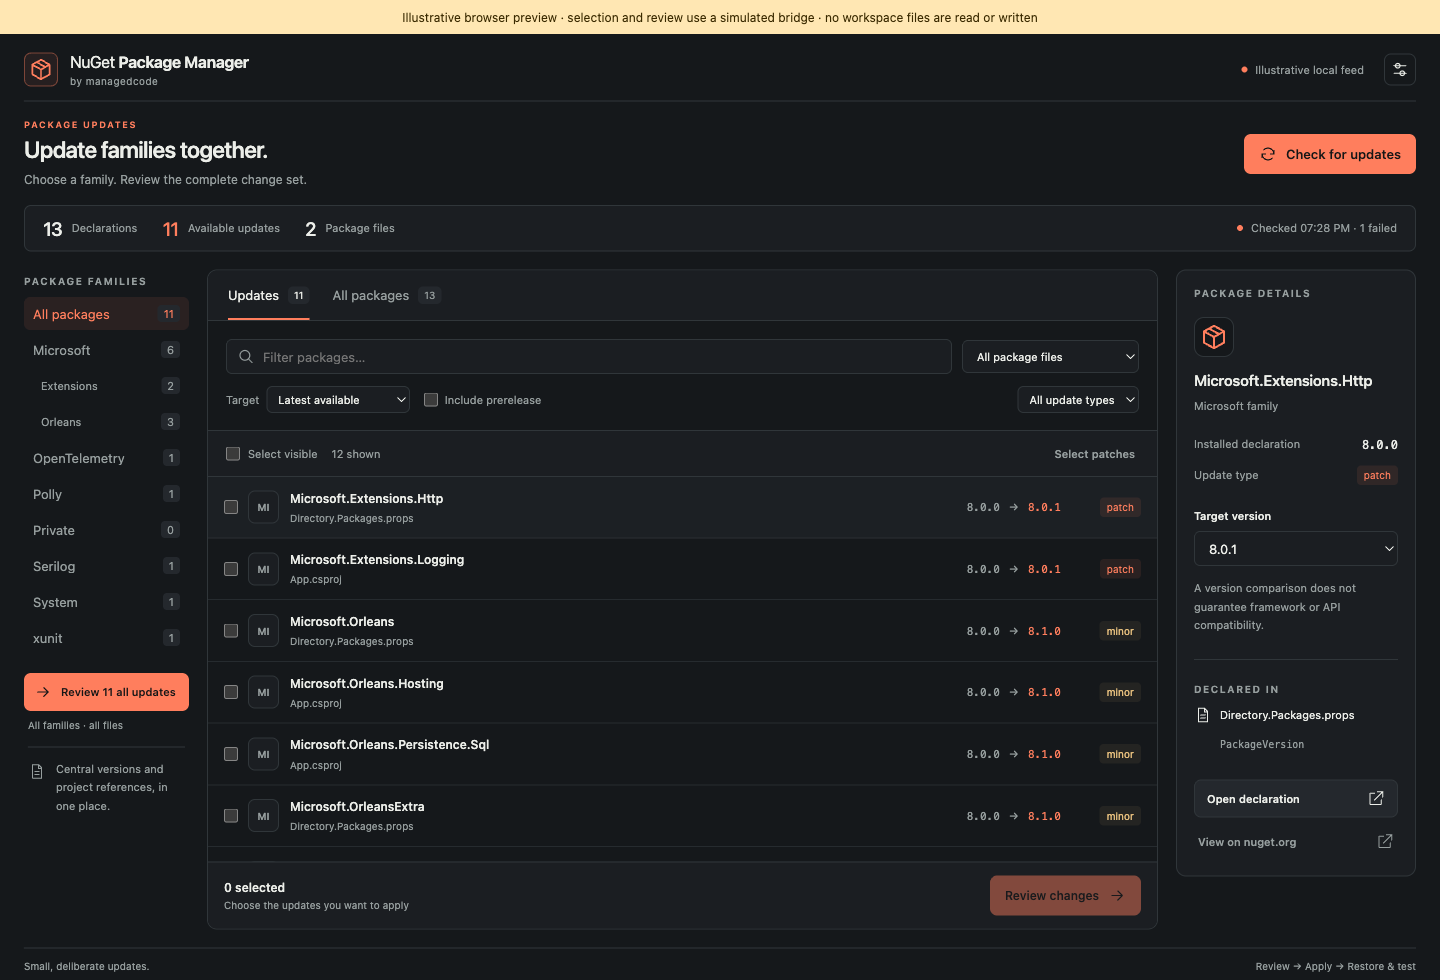
Task: Select the Microsoft family in the sidebar
Action: pos(106,350)
